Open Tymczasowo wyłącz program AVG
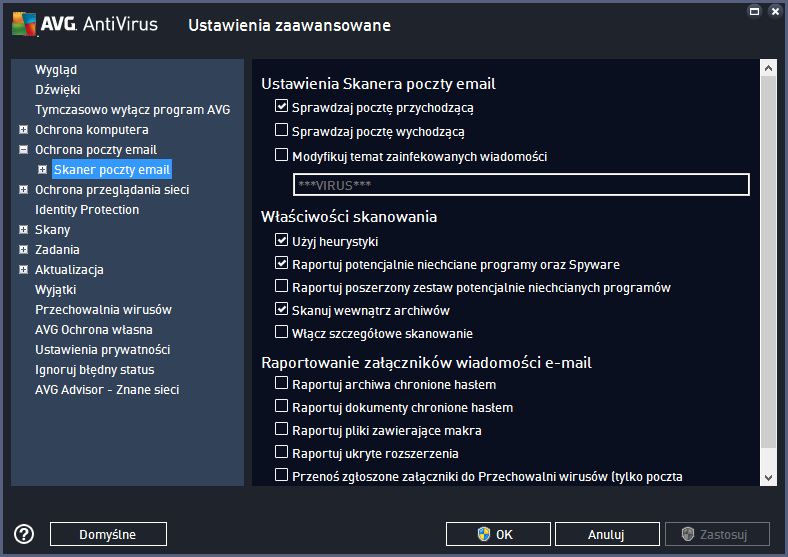Image resolution: width=788 pixels, height=557 pixels. 133,110
